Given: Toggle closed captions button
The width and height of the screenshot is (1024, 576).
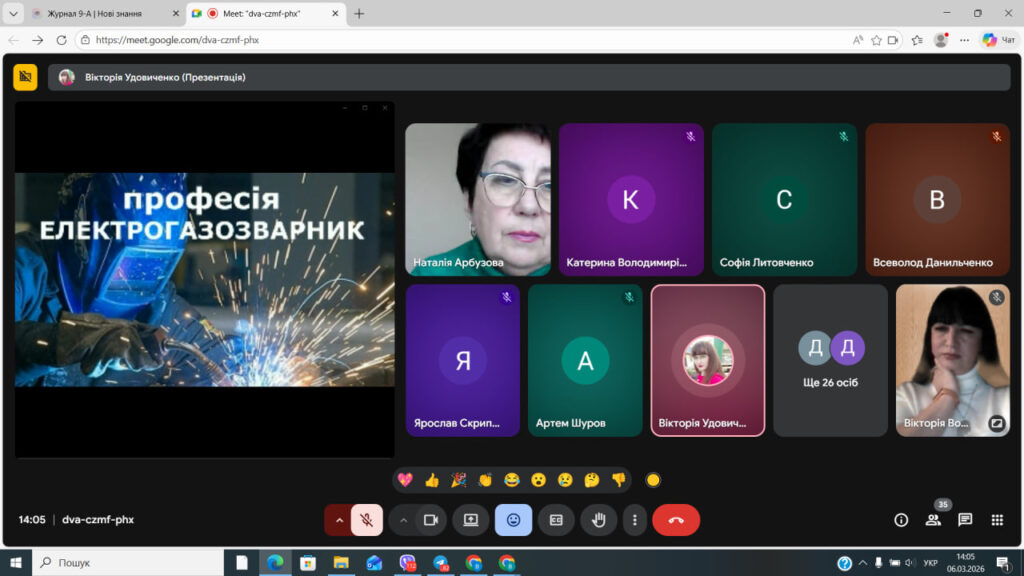Looking at the screenshot, I should (556, 520).
